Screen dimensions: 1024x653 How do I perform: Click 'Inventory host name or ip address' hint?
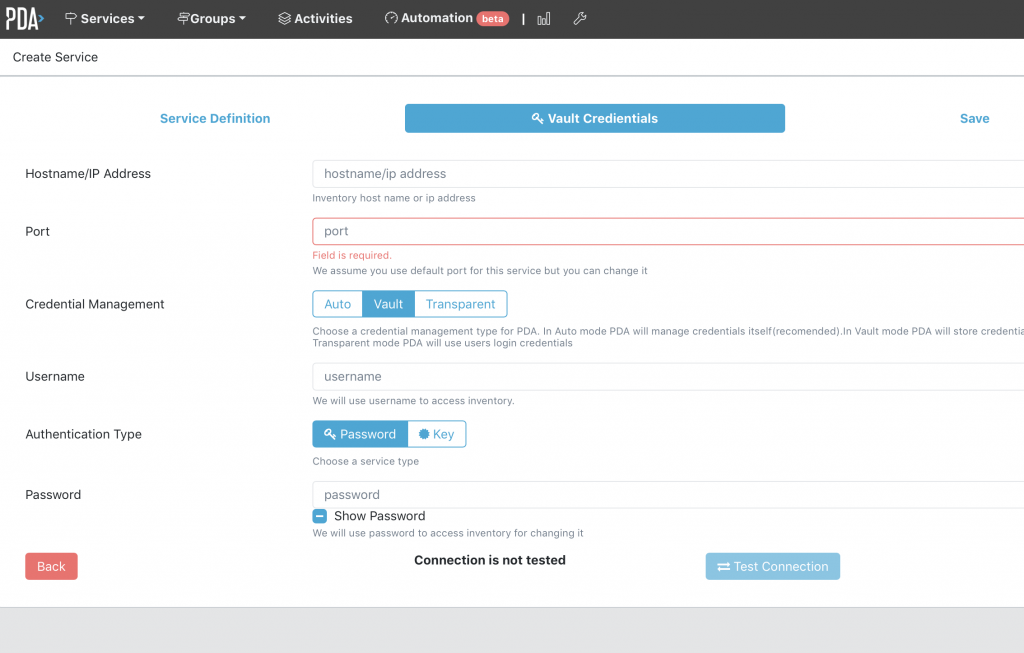tap(394, 198)
